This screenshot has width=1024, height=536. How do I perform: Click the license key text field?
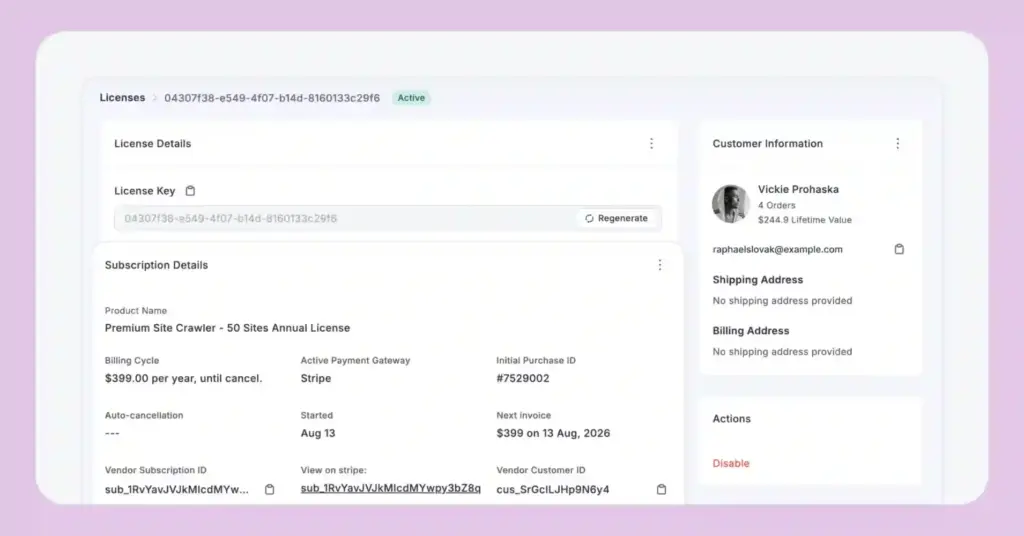[340, 218]
